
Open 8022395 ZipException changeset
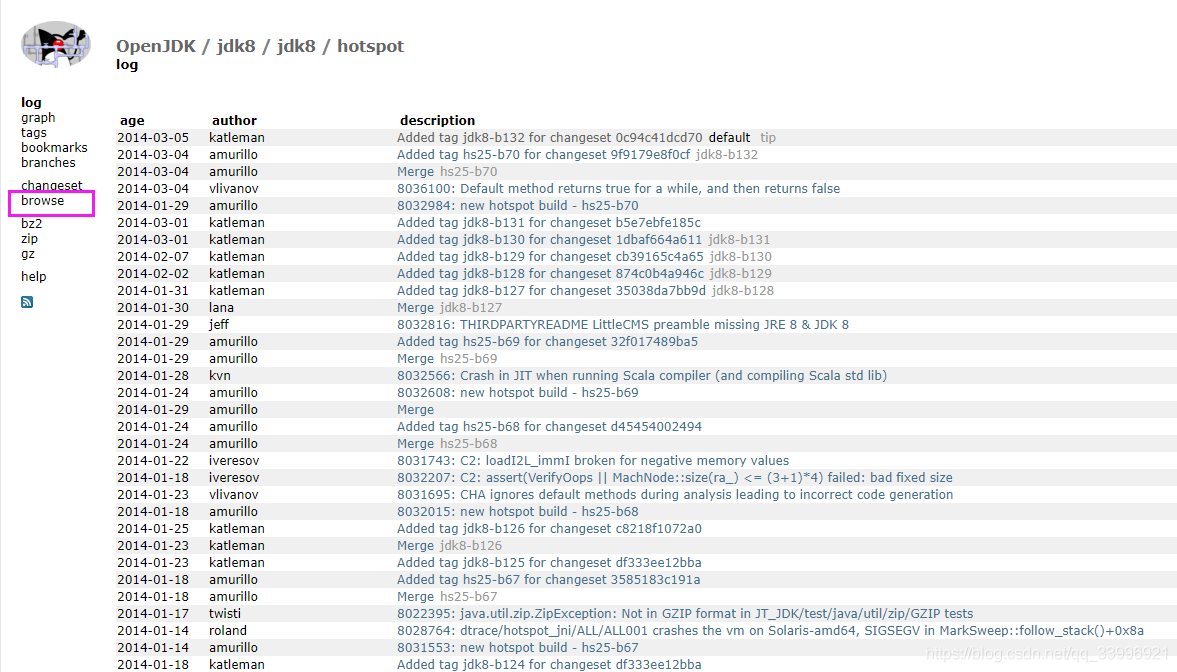(685, 614)
